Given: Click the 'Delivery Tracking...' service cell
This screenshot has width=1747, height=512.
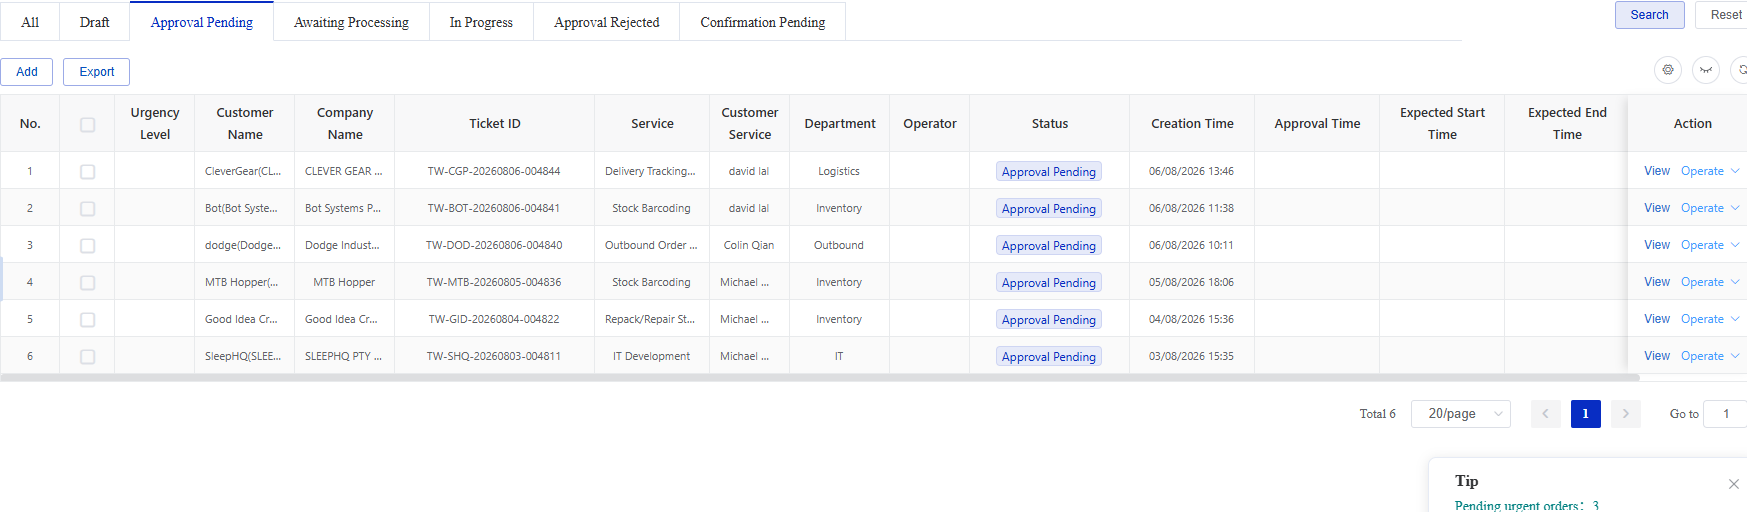Looking at the screenshot, I should point(650,171).
